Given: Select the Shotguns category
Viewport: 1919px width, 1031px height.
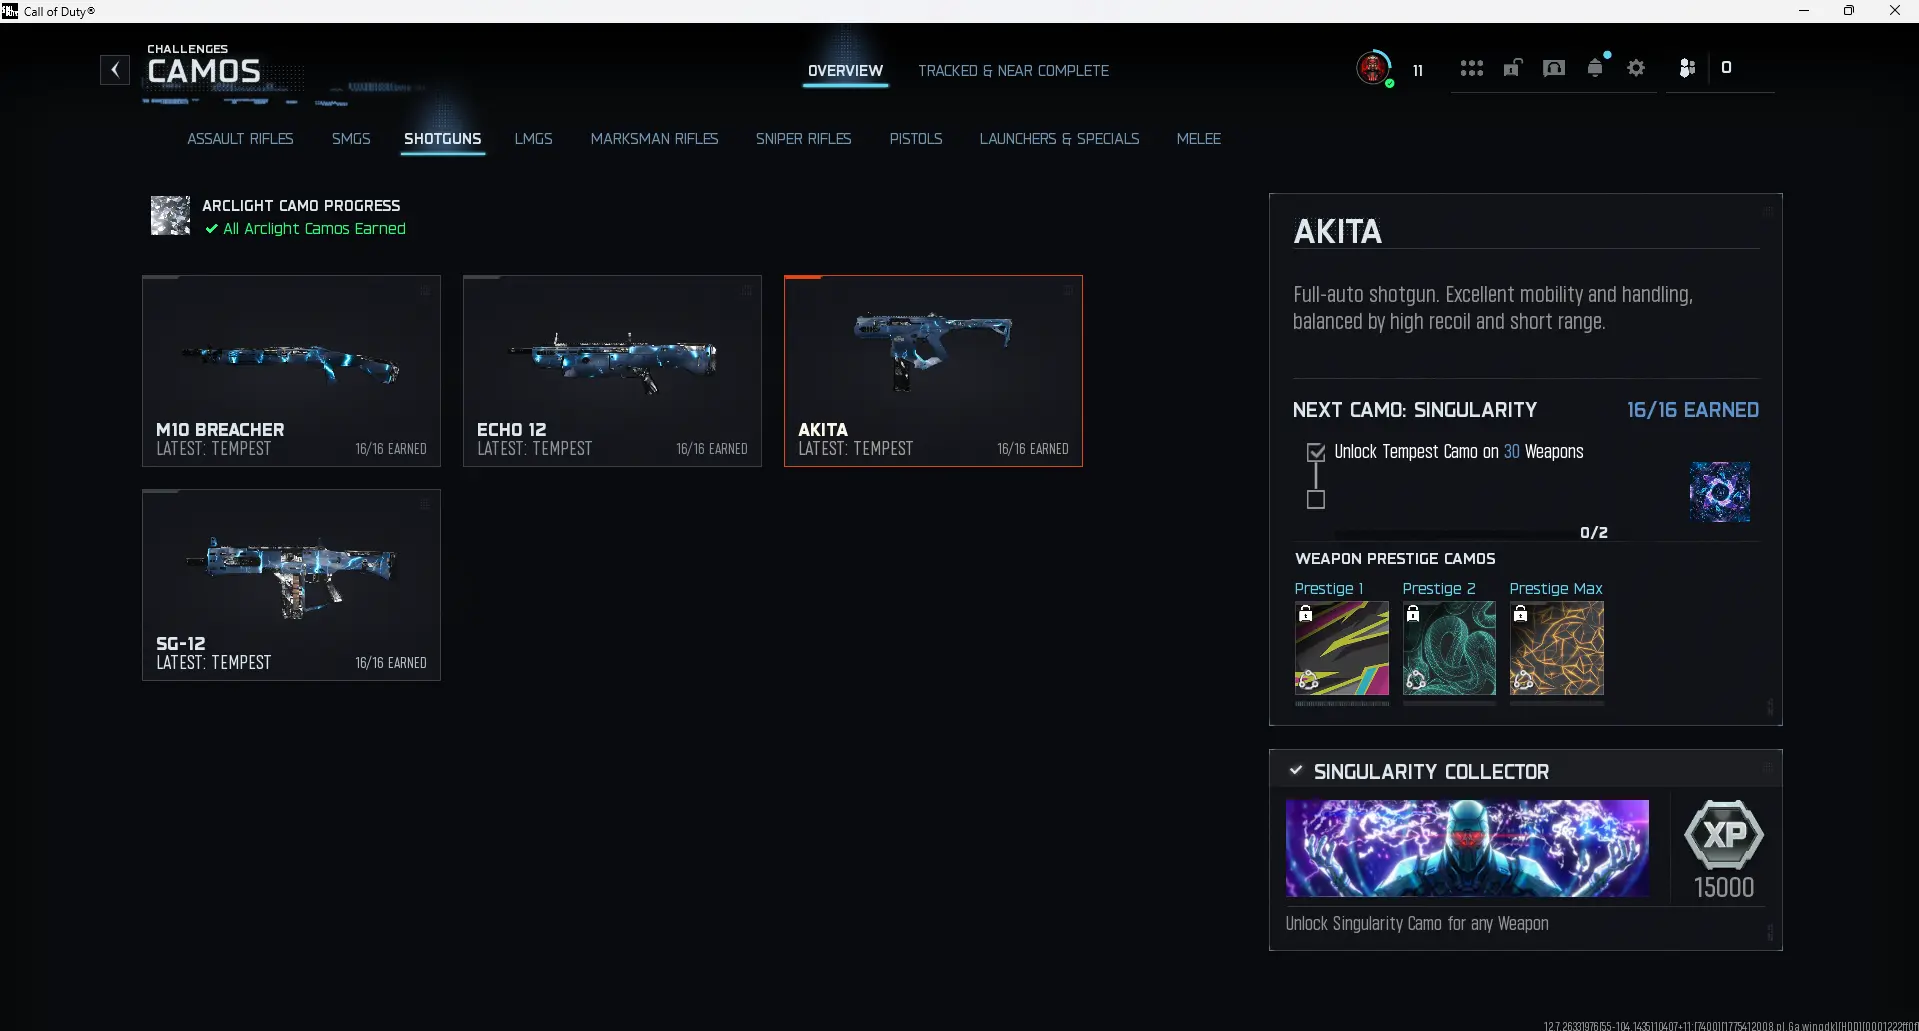Looking at the screenshot, I should (x=443, y=139).
